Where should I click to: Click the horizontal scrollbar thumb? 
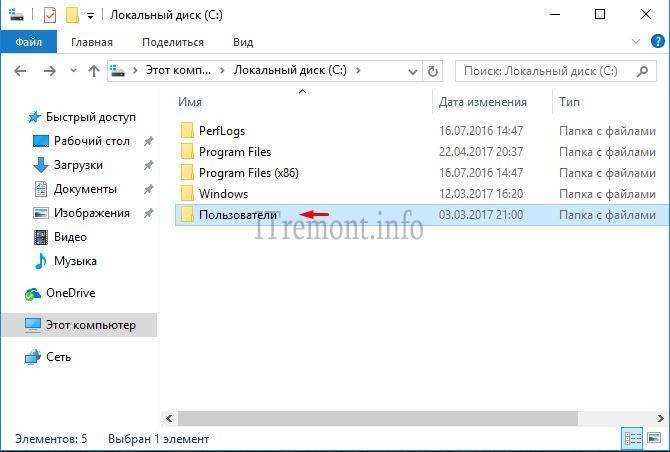[x=378, y=418]
